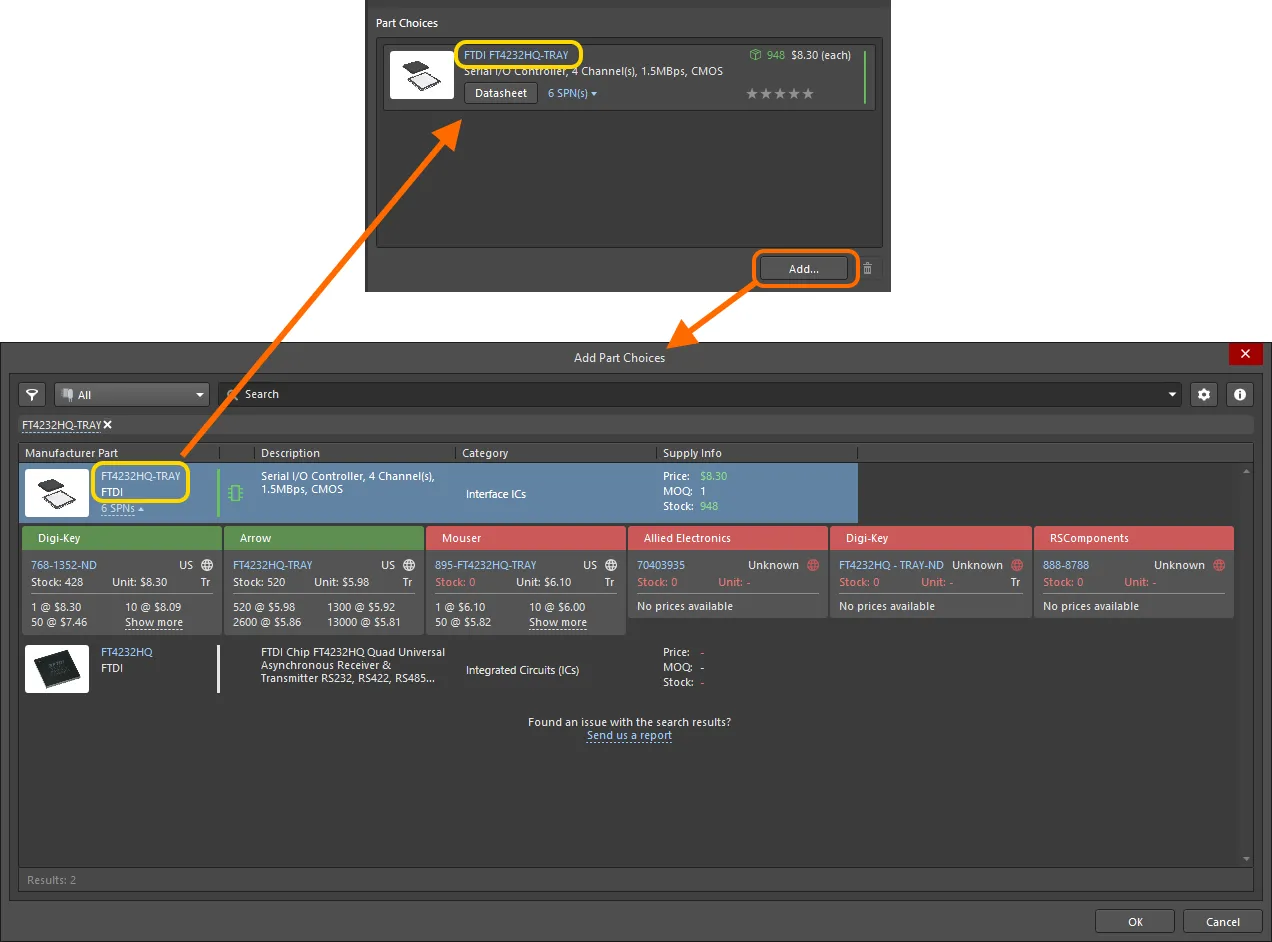Select FT4232HQ-TRAY chip thumbnail in results
The width and height of the screenshot is (1272, 942).
(x=57, y=493)
